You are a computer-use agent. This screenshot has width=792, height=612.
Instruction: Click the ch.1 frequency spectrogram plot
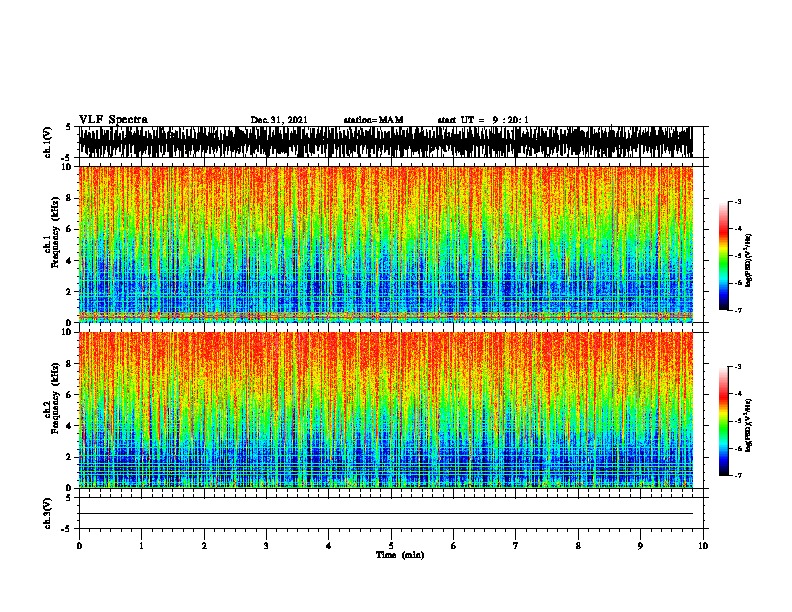coord(385,244)
